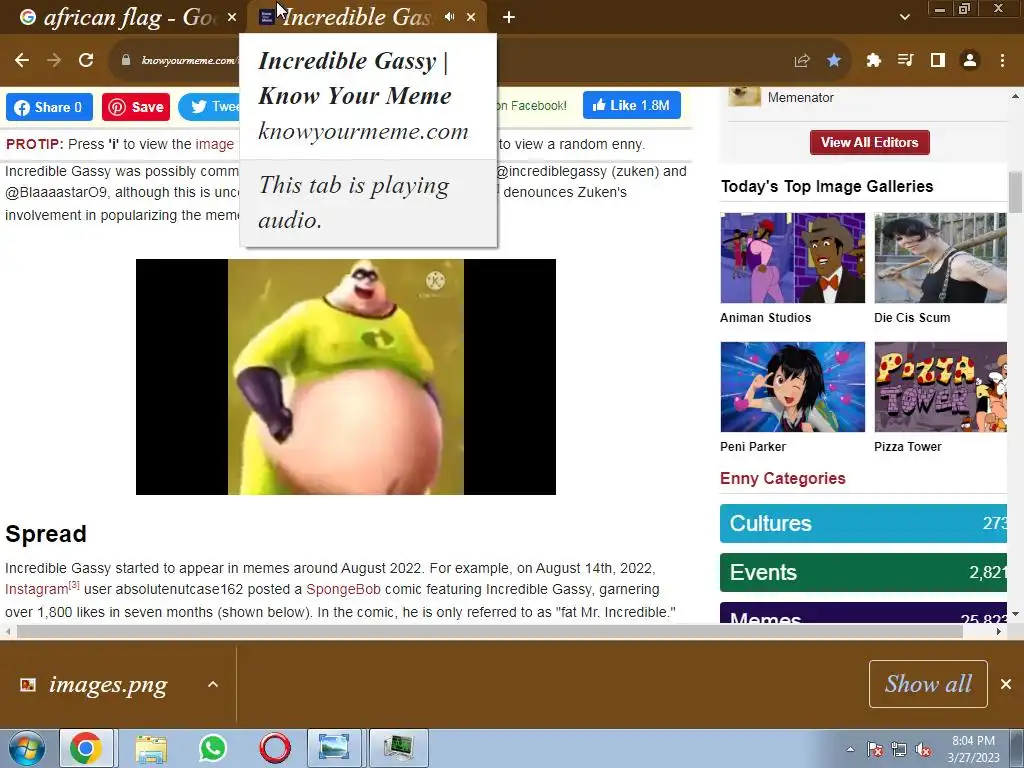This screenshot has height=768, width=1024.
Task: Click the Die Cis Scum caption link
Action: pyautogui.click(x=912, y=318)
